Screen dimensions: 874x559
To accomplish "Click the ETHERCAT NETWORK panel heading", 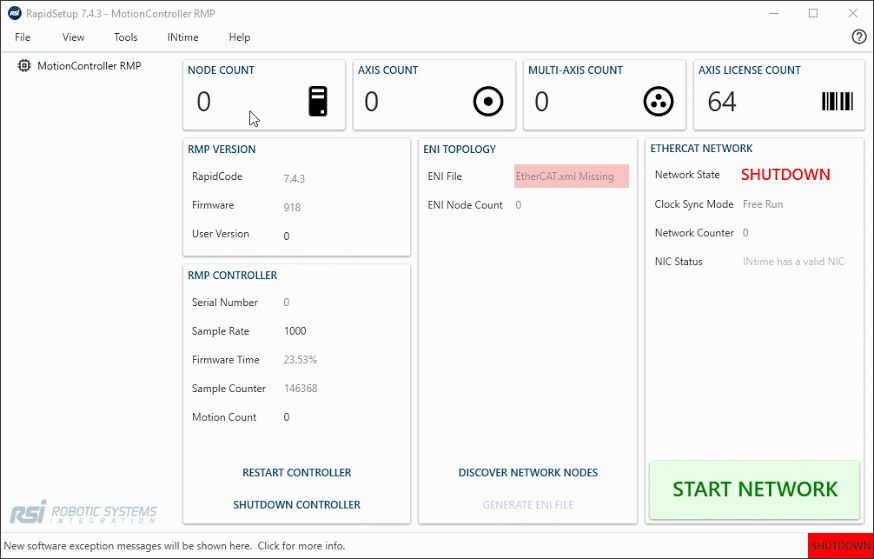I will point(701,148).
